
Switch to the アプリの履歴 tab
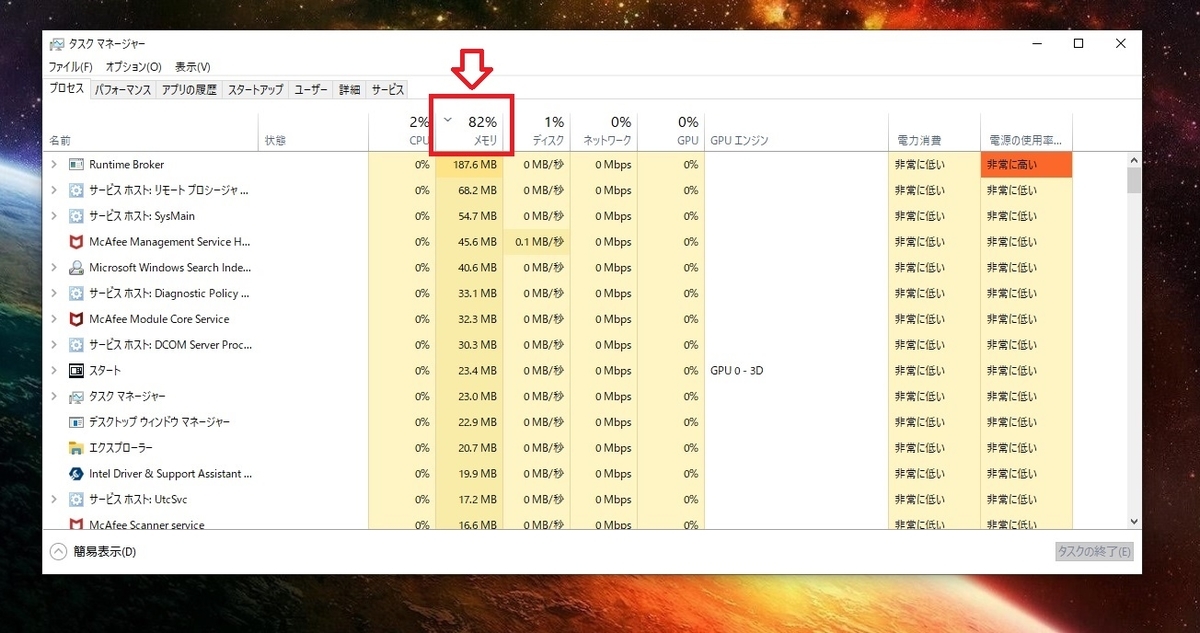click(189, 90)
